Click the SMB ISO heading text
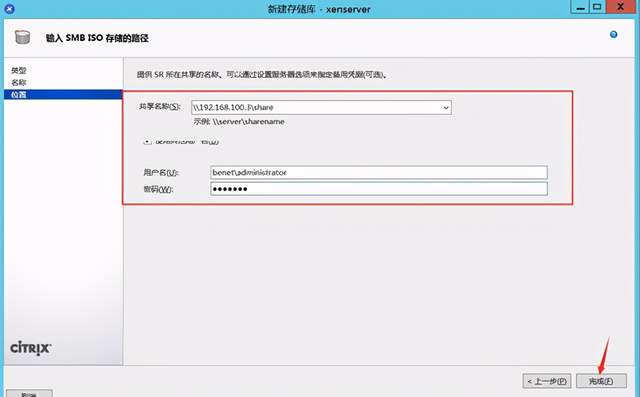The image size is (640, 397). (x=97, y=38)
